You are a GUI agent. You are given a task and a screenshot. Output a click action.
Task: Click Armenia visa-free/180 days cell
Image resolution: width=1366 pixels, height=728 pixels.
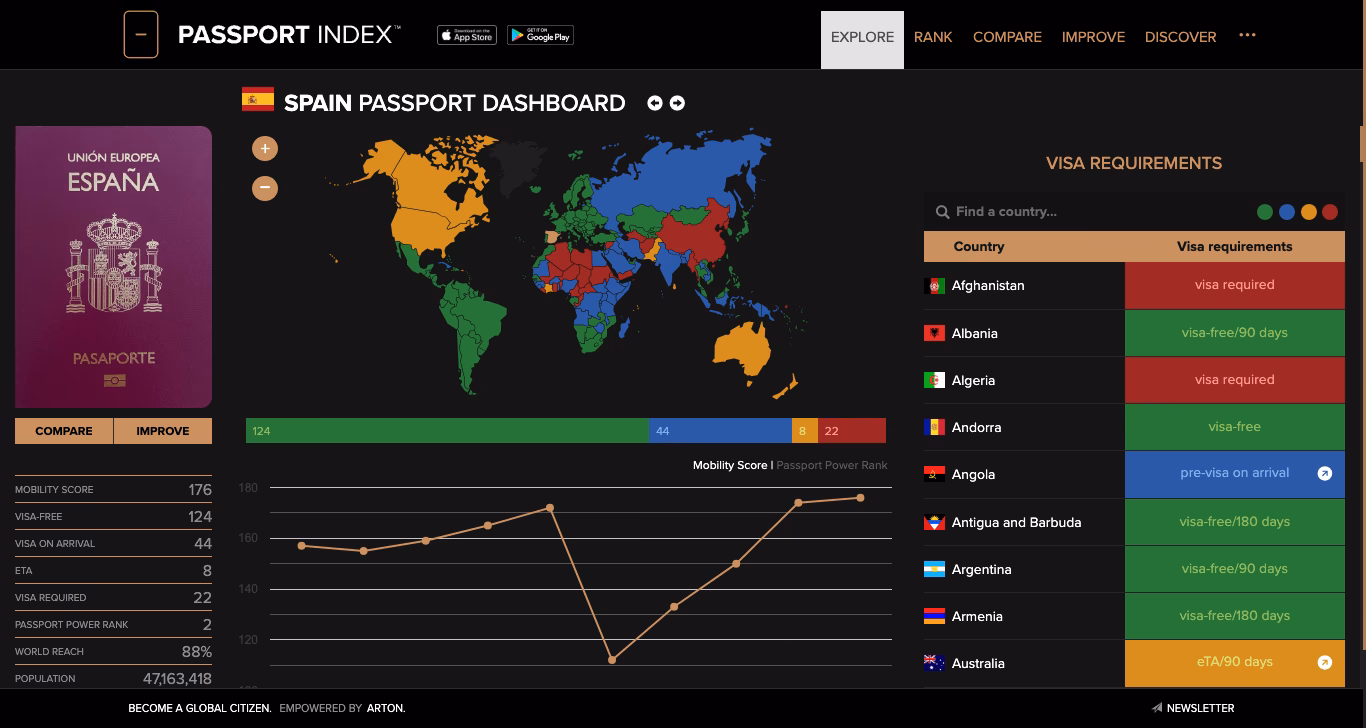(x=1235, y=615)
